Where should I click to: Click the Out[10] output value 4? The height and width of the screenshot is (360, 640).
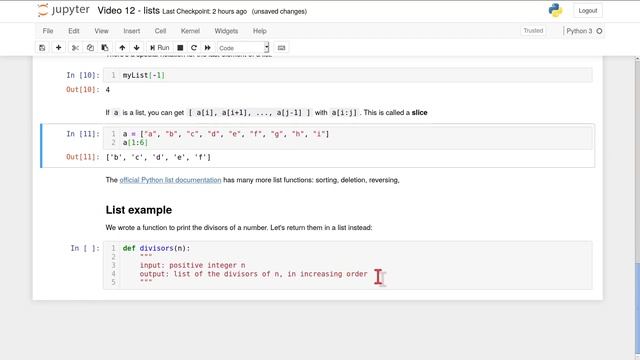click(108, 90)
